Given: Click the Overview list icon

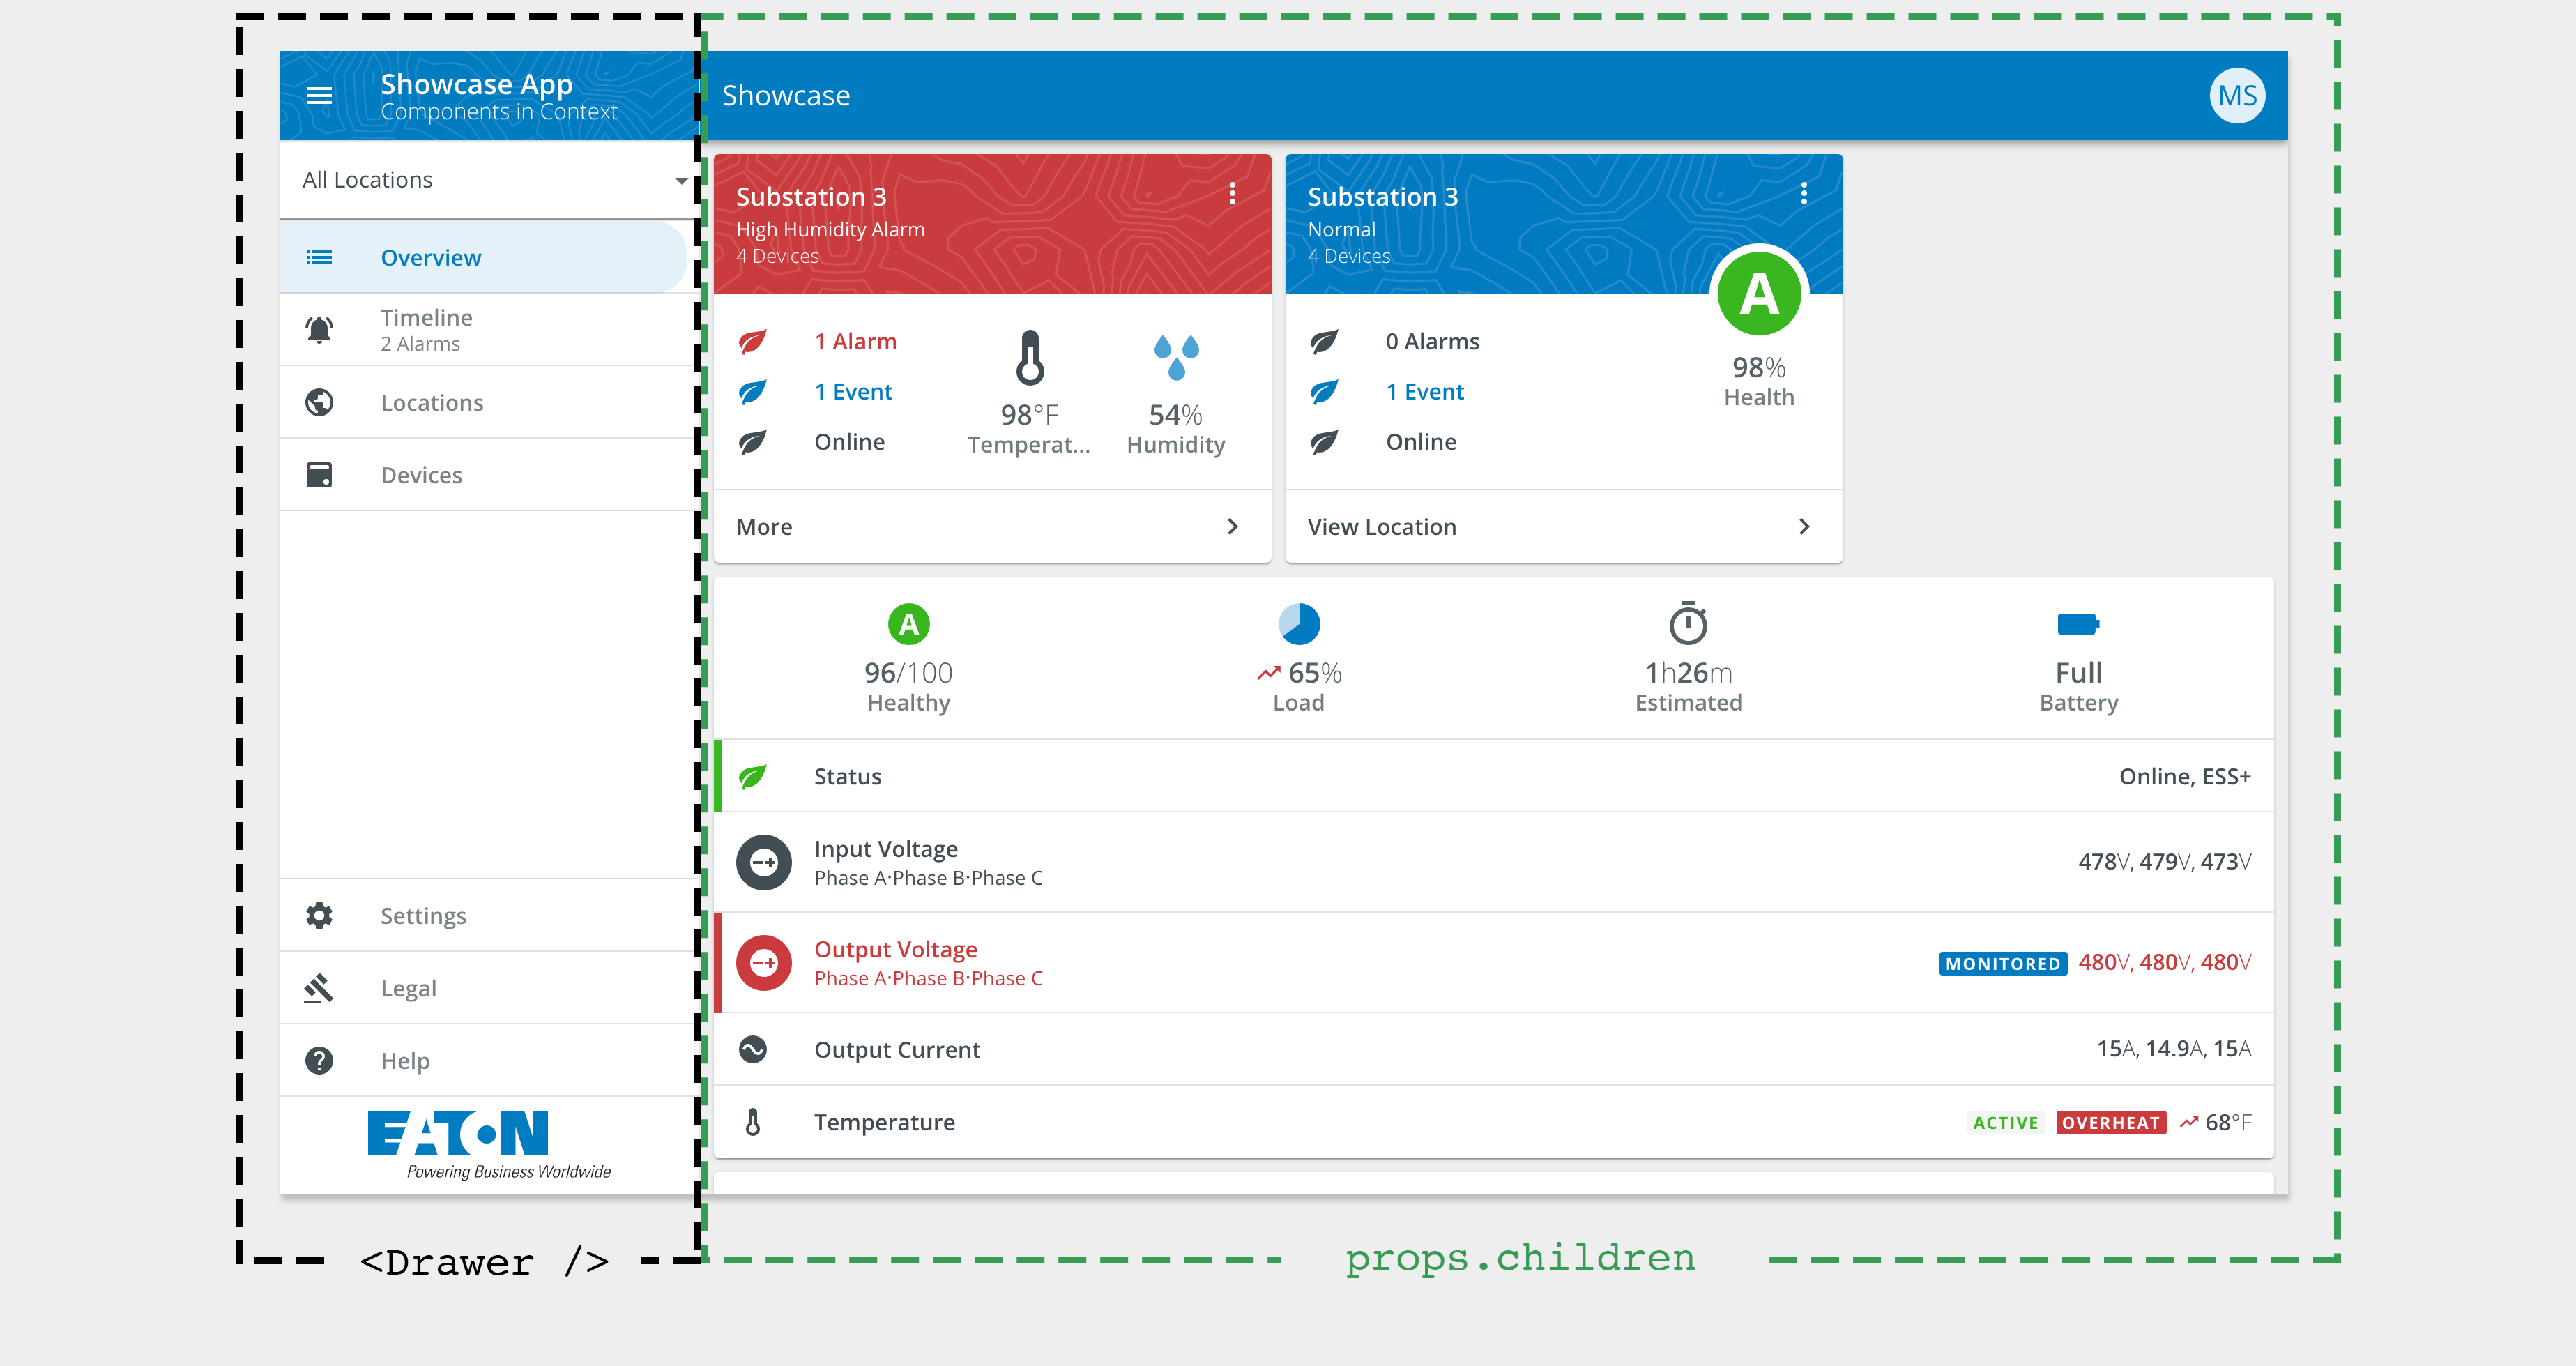Looking at the screenshot, I should coord(319,258).
